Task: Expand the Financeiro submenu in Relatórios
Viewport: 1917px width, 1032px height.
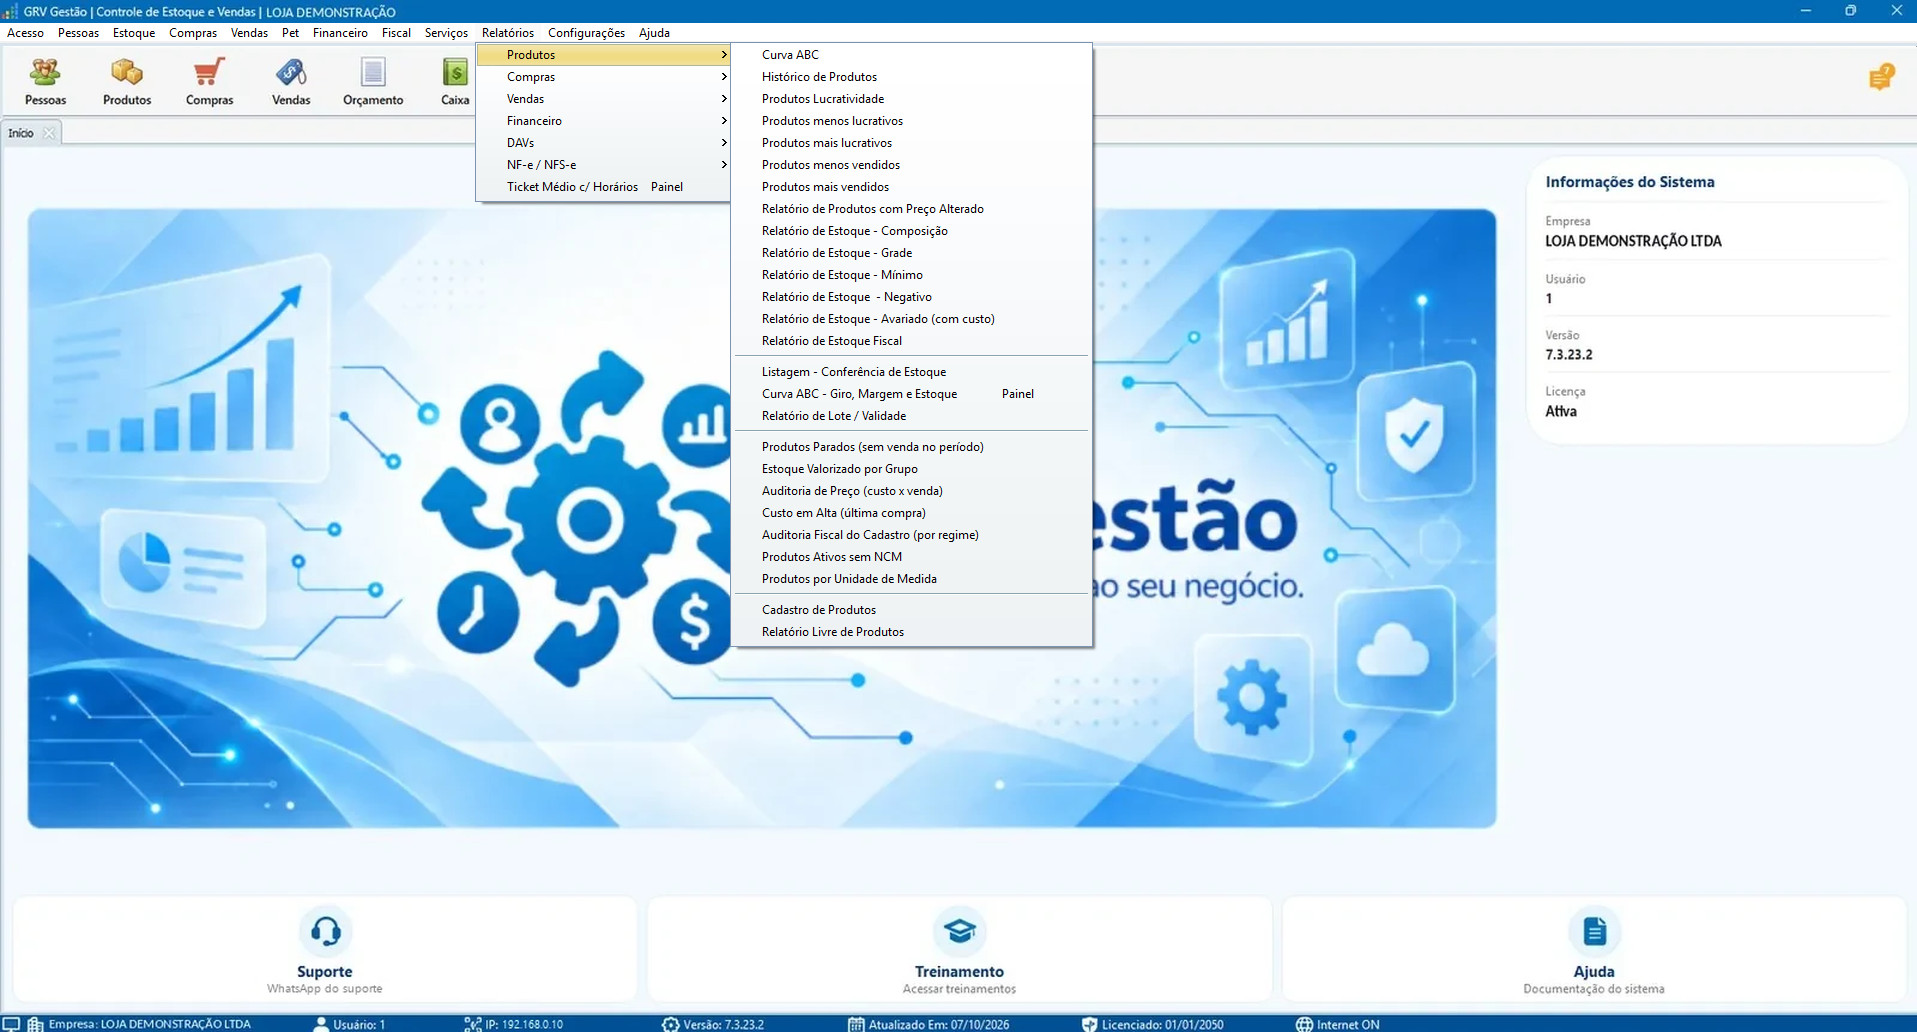Action: point(603,121)
